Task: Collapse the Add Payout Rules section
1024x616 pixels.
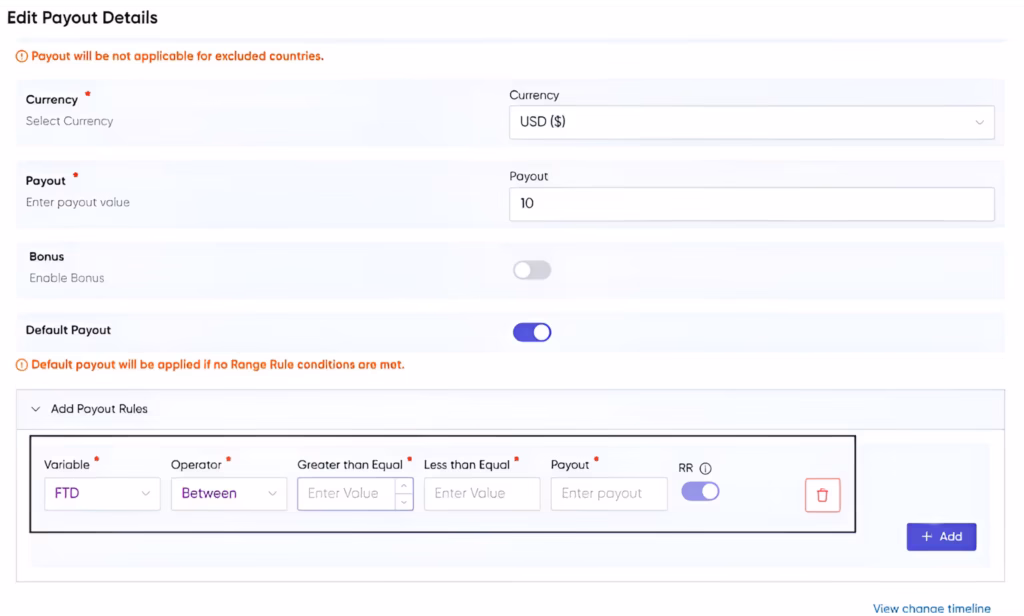Action: (x=36, y=409)
